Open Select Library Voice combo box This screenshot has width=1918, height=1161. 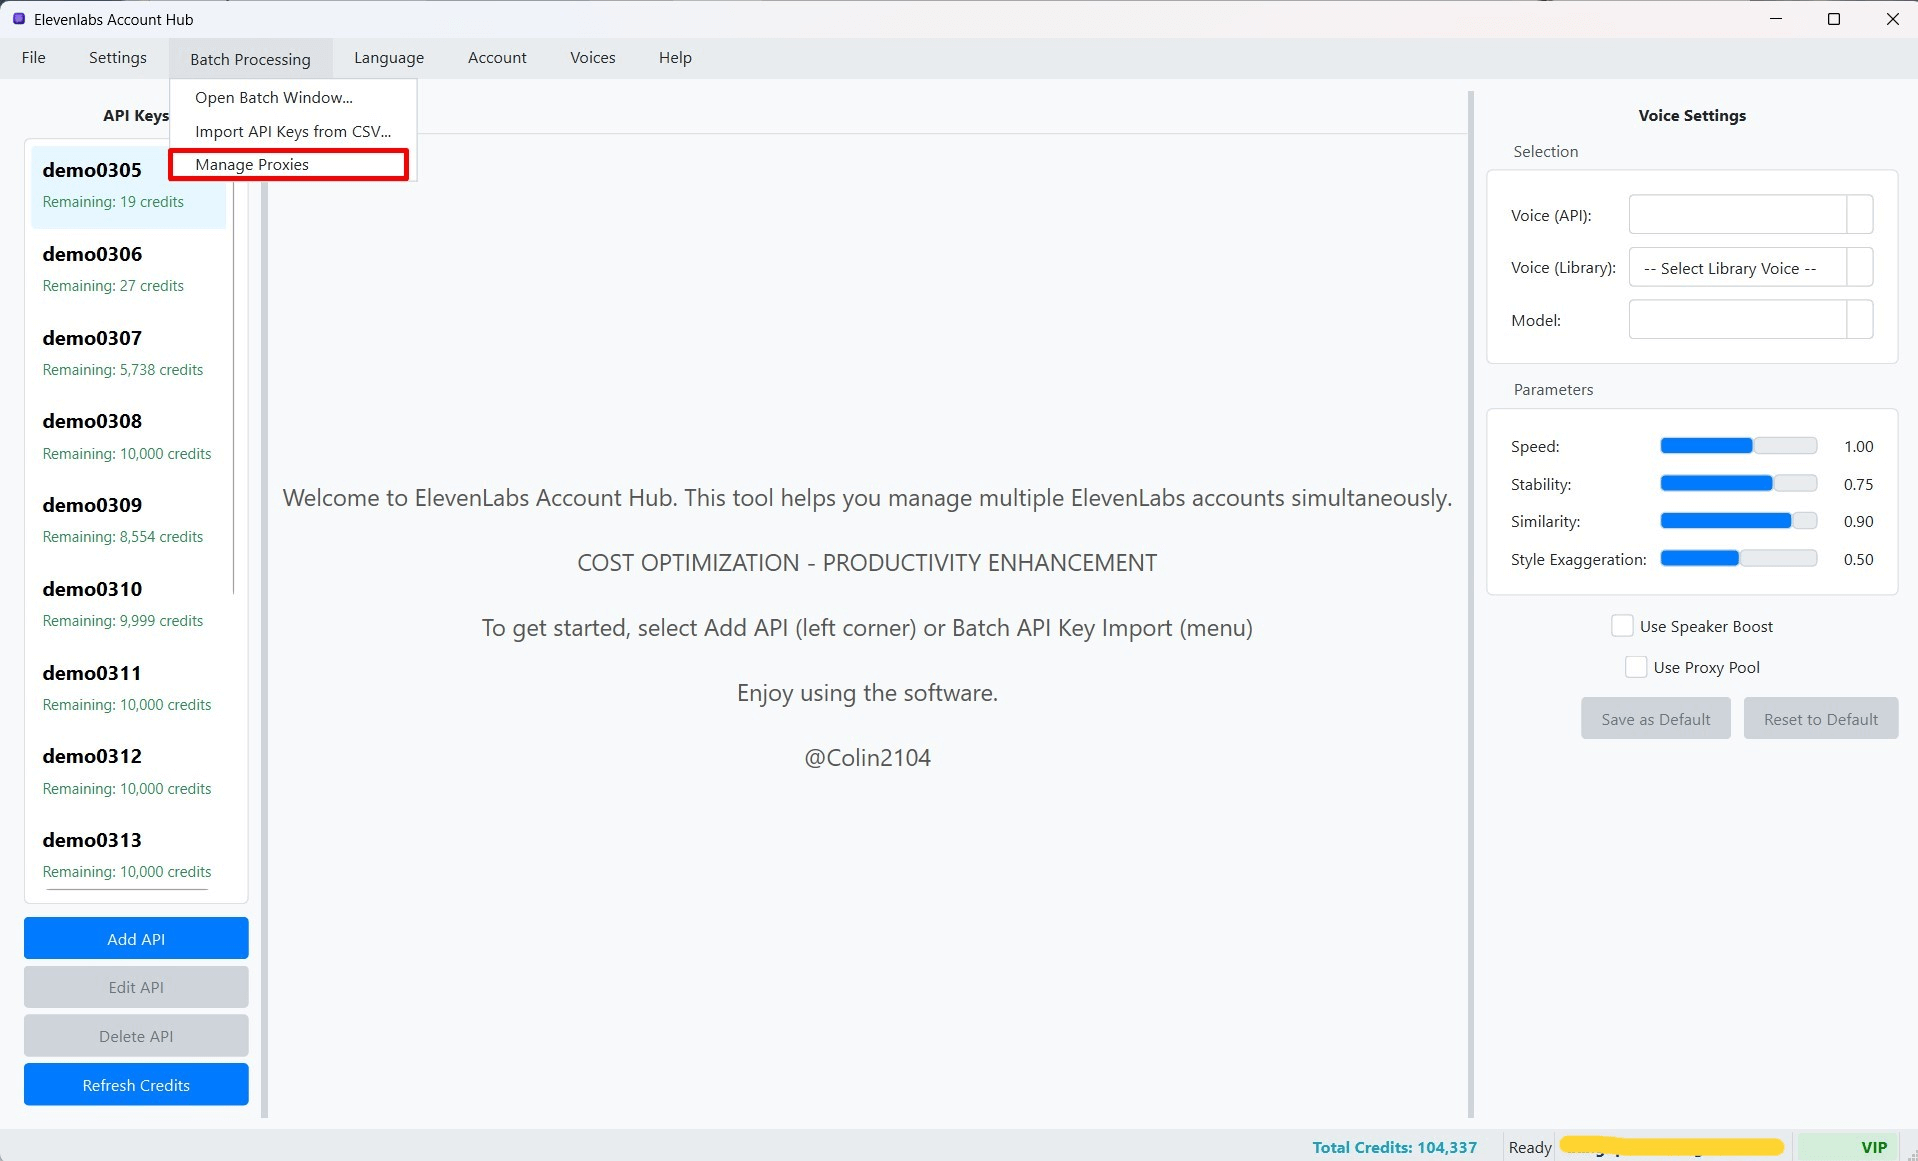1750,268
